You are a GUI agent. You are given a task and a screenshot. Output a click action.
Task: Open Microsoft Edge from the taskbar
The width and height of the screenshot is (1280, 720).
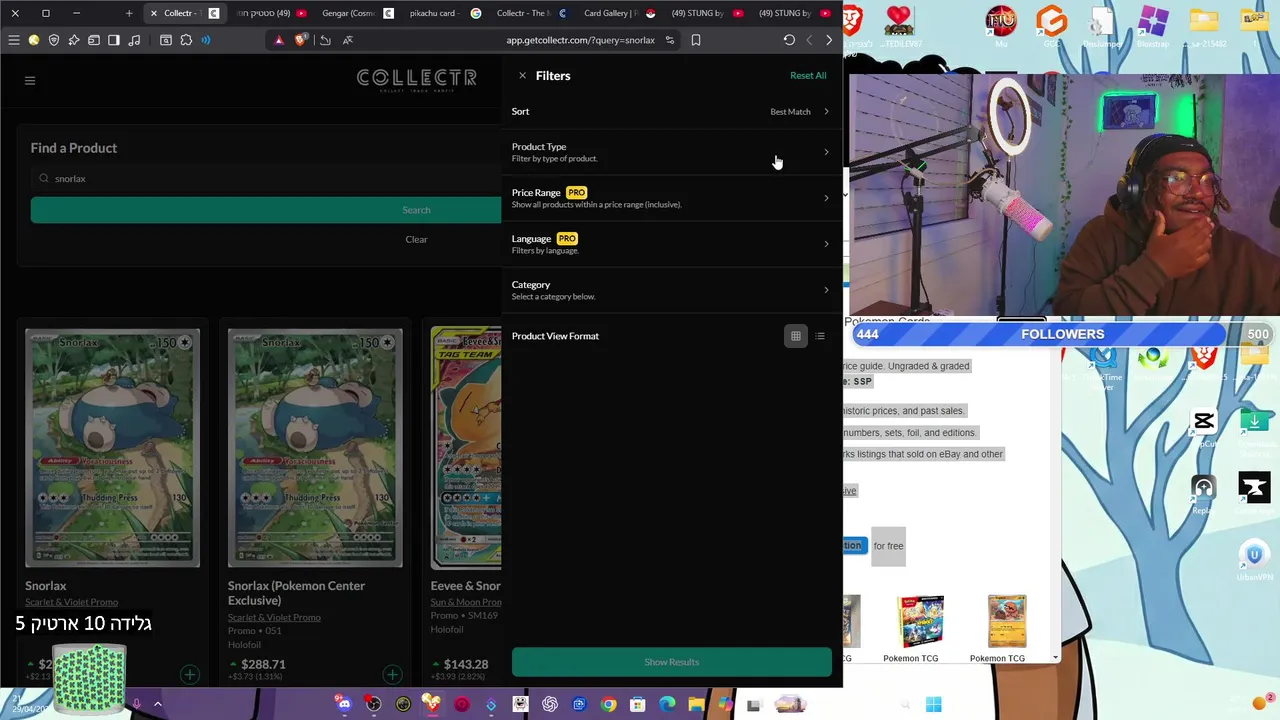(667, 704)
